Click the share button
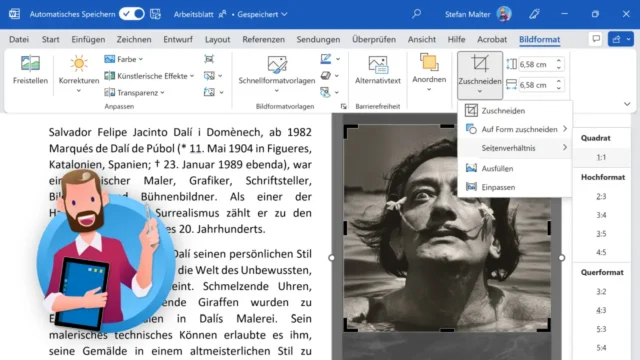Screen dimensions: 640x360 coord(620,39)
